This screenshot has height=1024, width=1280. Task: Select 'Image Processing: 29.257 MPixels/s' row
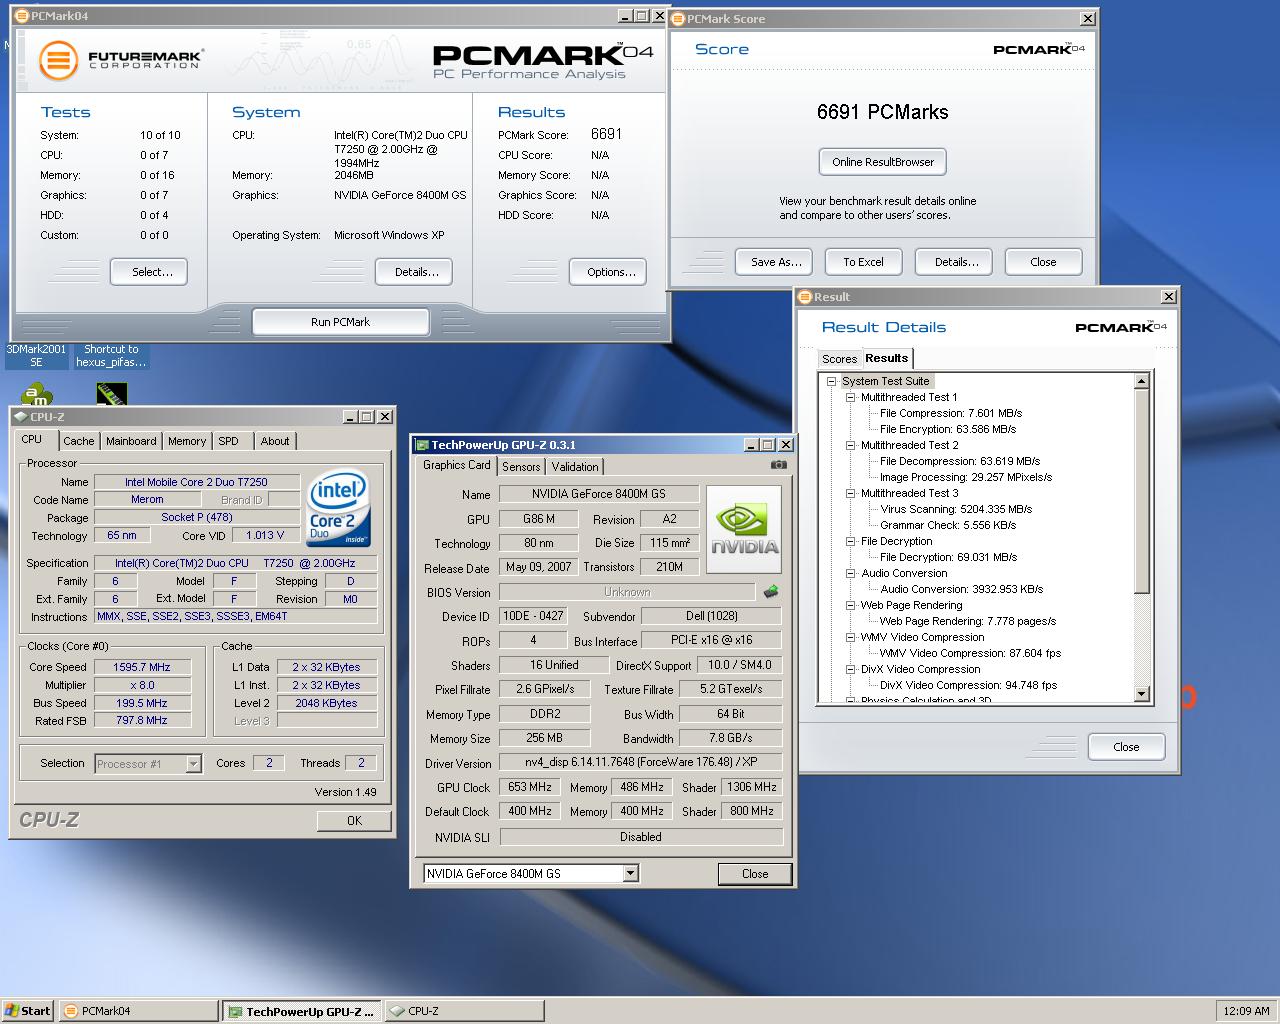coord(966,477)
